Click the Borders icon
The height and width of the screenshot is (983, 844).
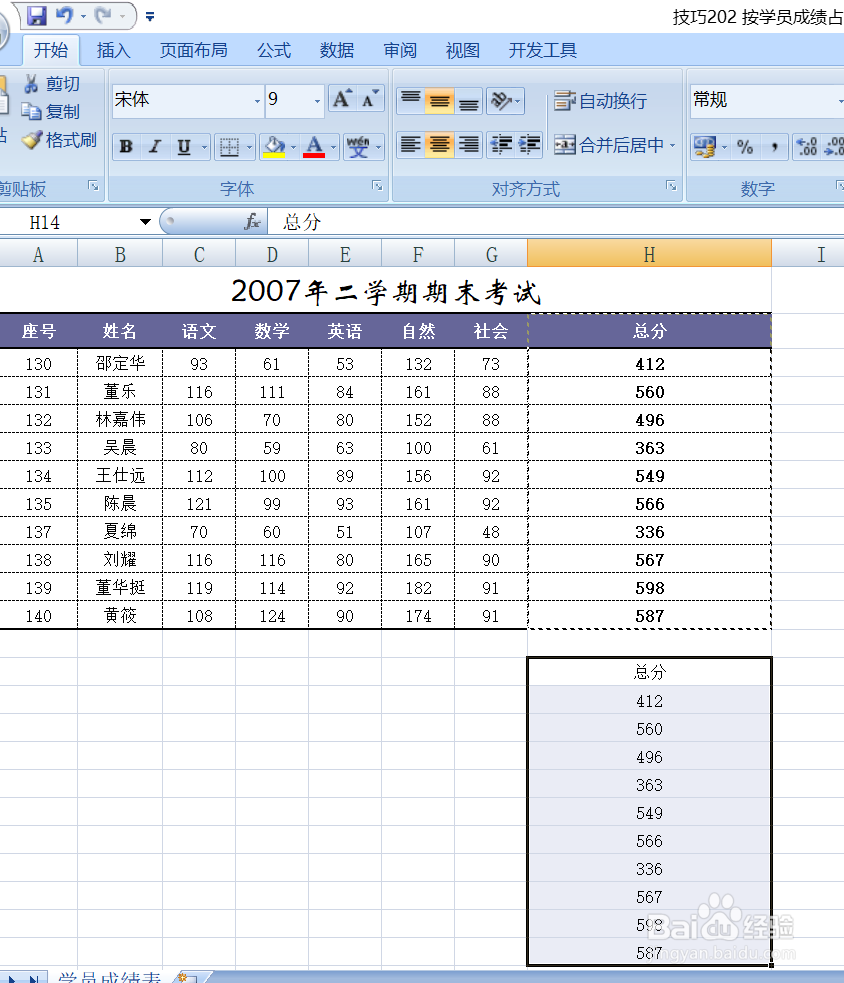(229, 147)
